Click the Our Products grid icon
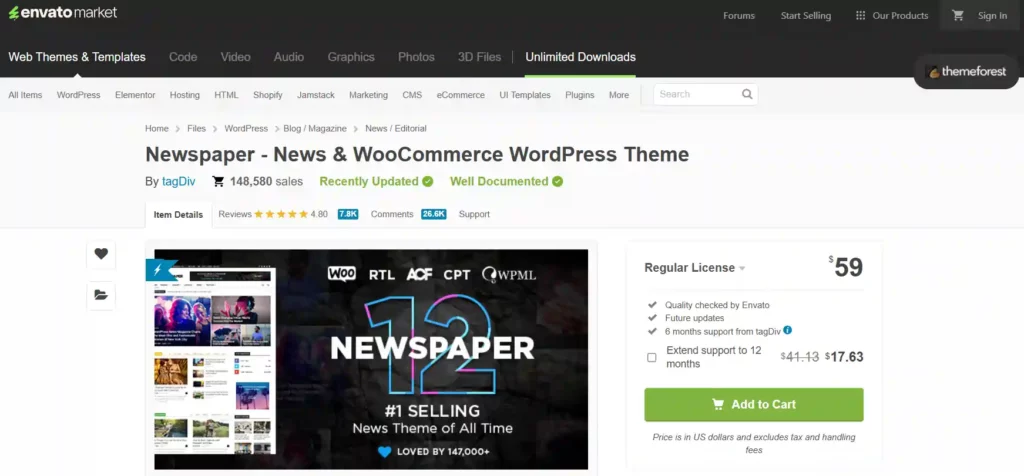The width and height of the screenshot is (1024, 476). tap(860, 15)
